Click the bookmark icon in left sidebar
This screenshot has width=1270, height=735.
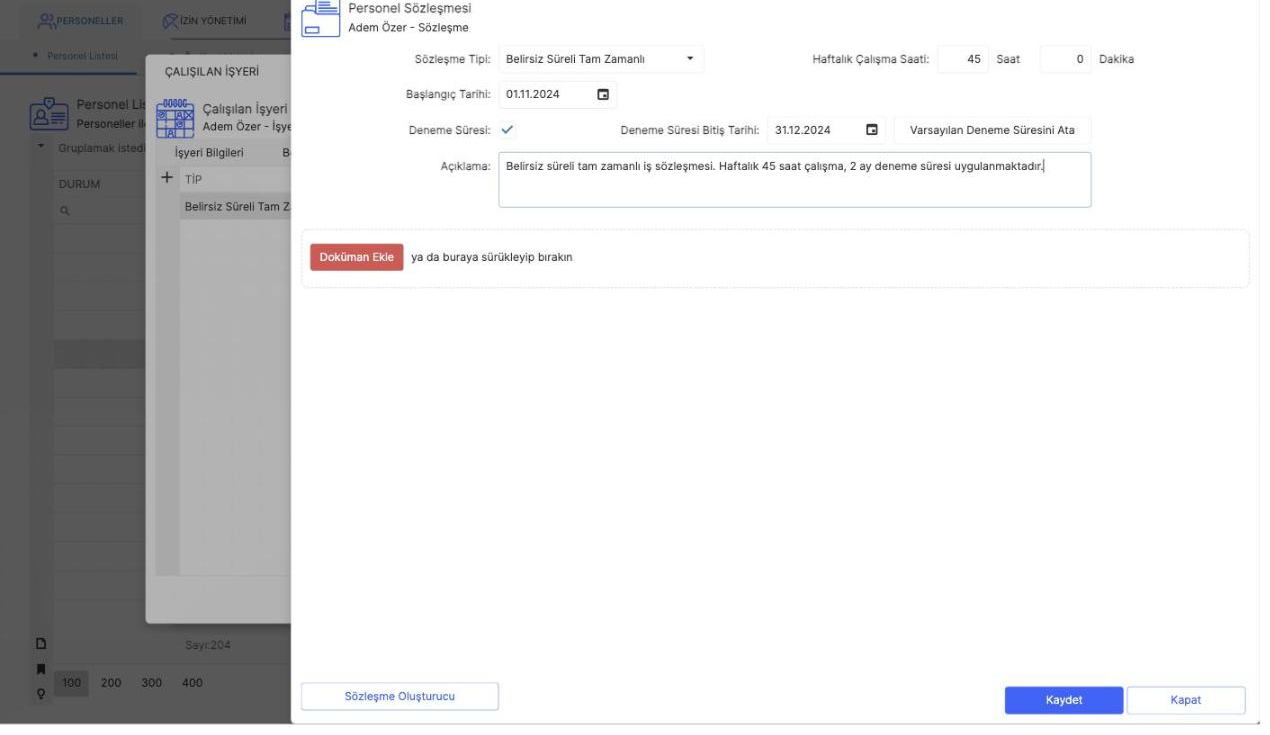click(x=41, y=669)
